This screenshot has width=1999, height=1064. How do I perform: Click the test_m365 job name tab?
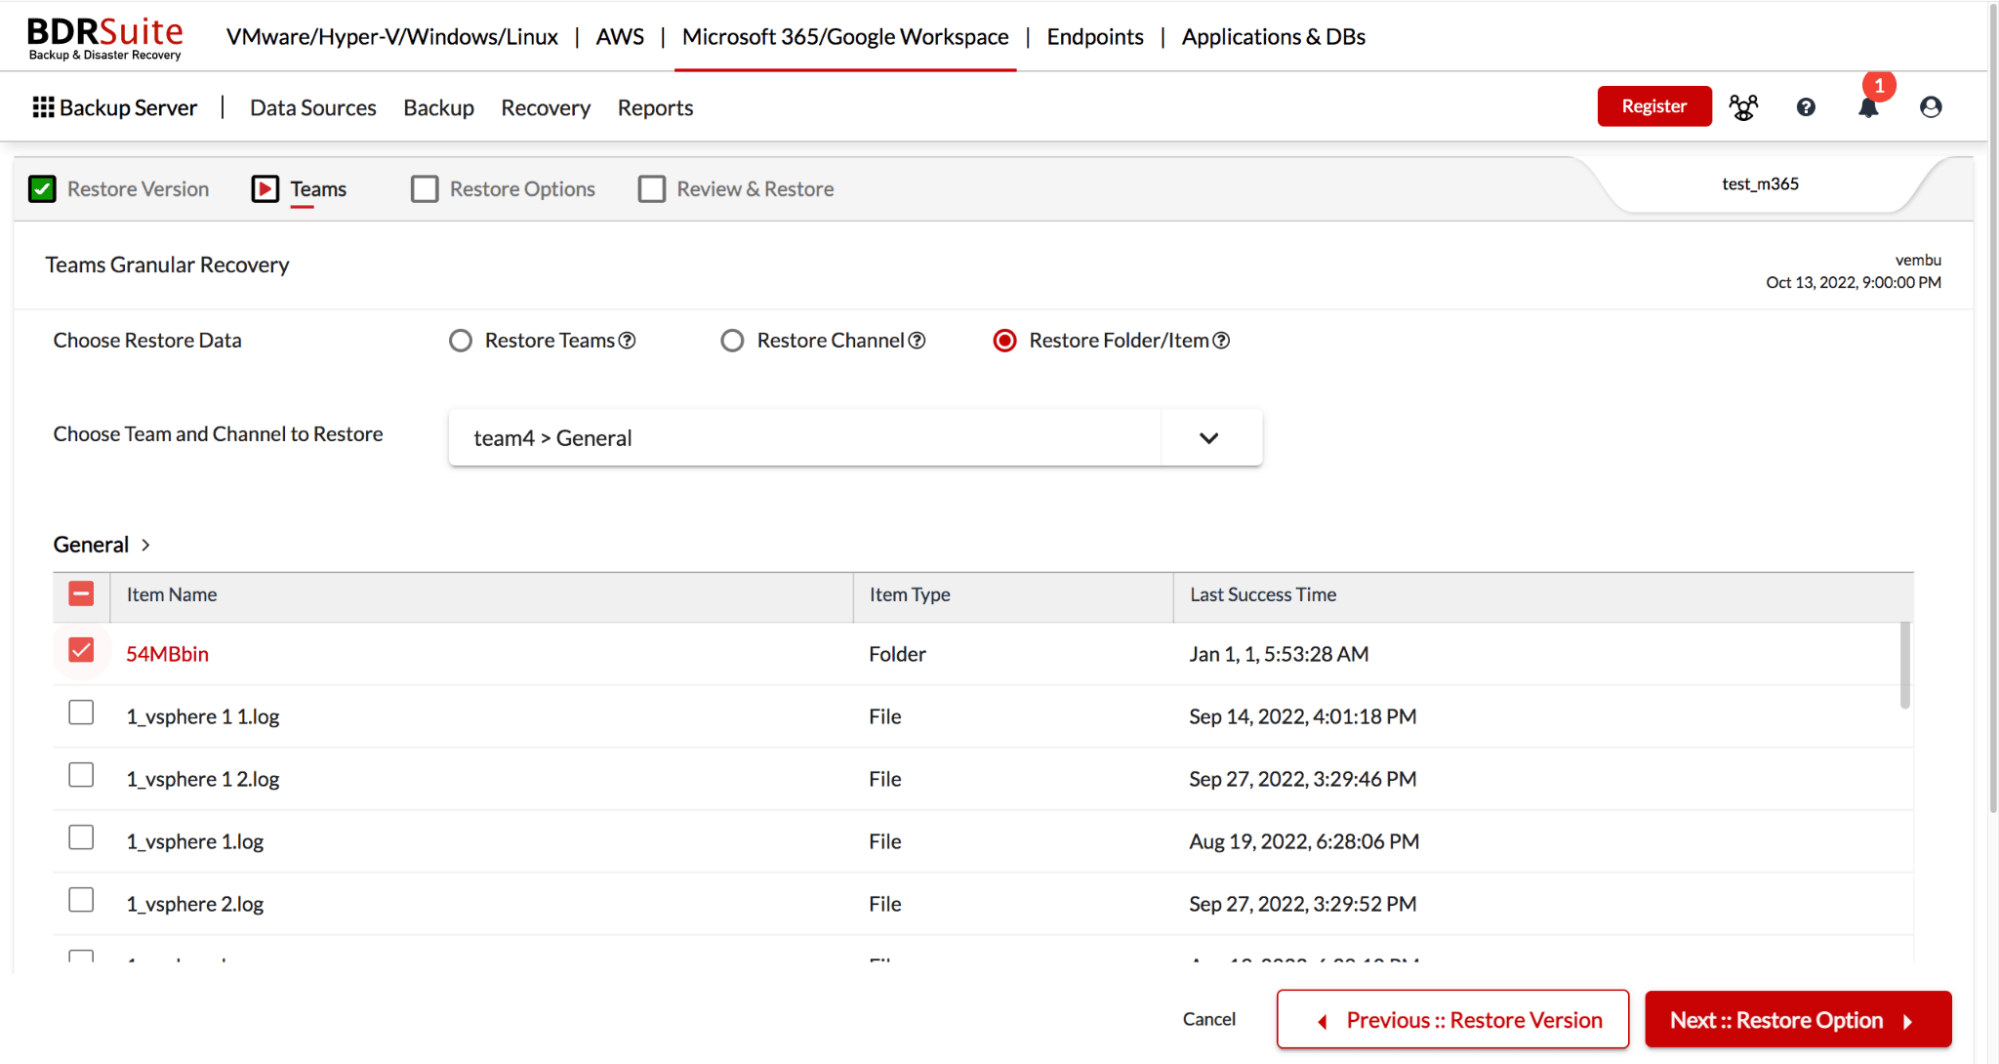pos(1760,184)
